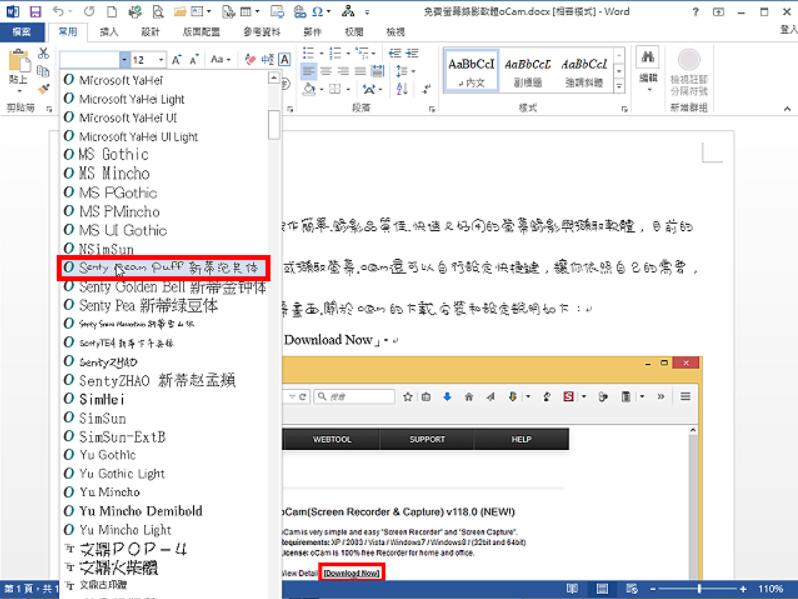Open the bullets list dropdown arrow

tap(321, 53)
